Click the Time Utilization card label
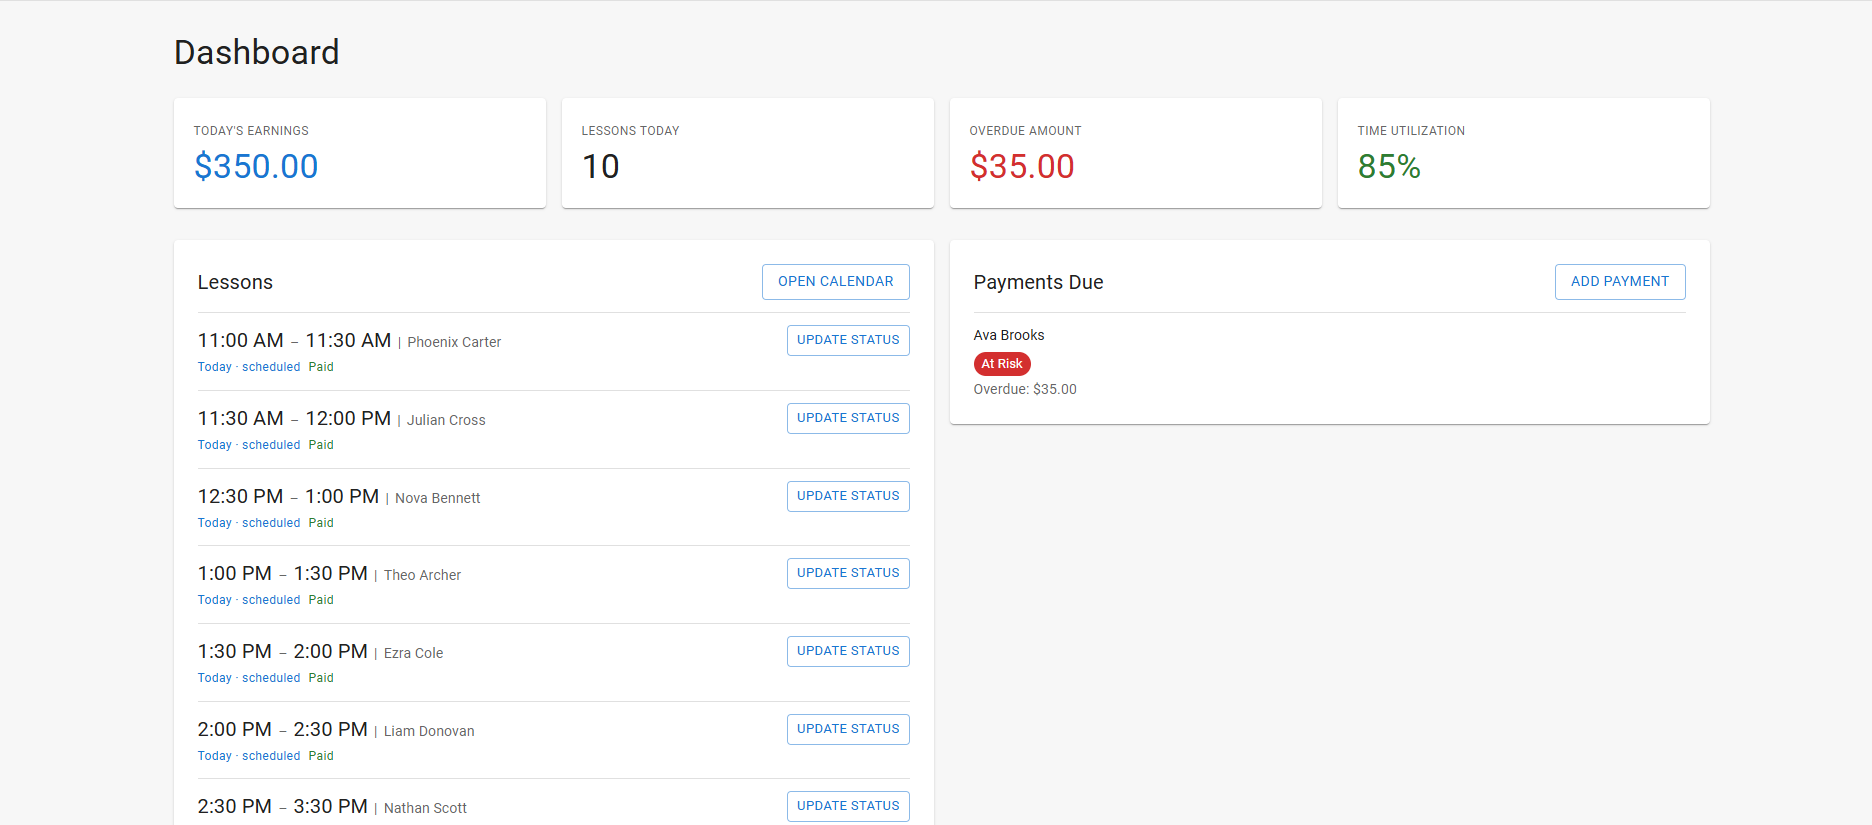Screen dimensions: 1872x825 tap(1411, 131)
